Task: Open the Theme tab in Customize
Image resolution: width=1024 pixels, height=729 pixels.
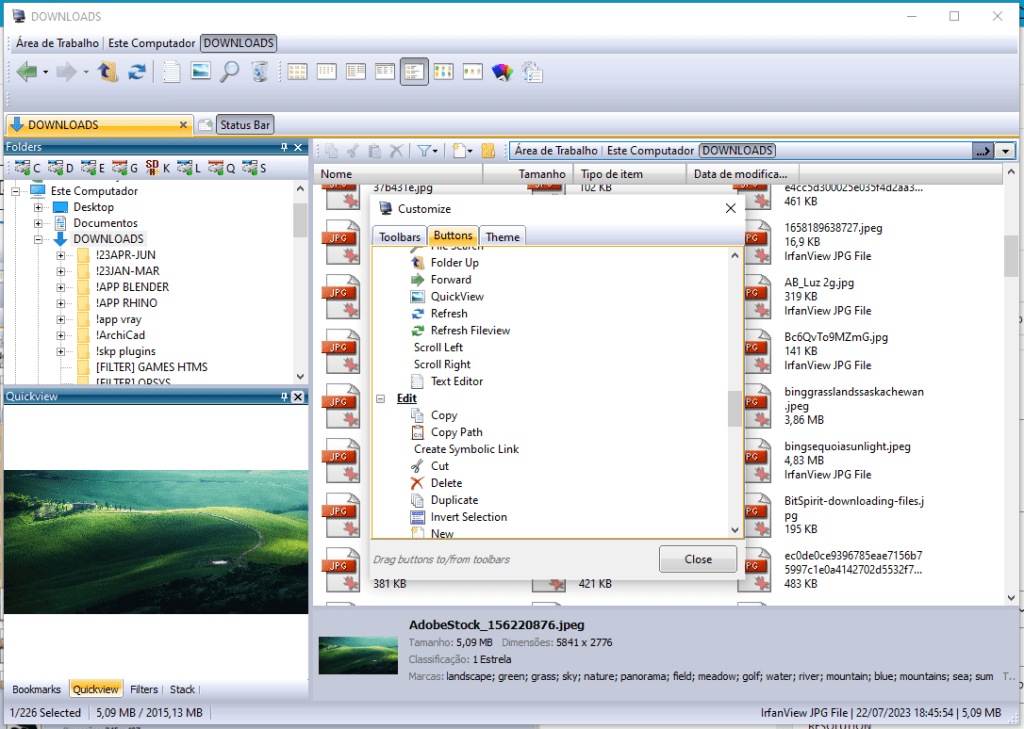Action: coord(503,237)
